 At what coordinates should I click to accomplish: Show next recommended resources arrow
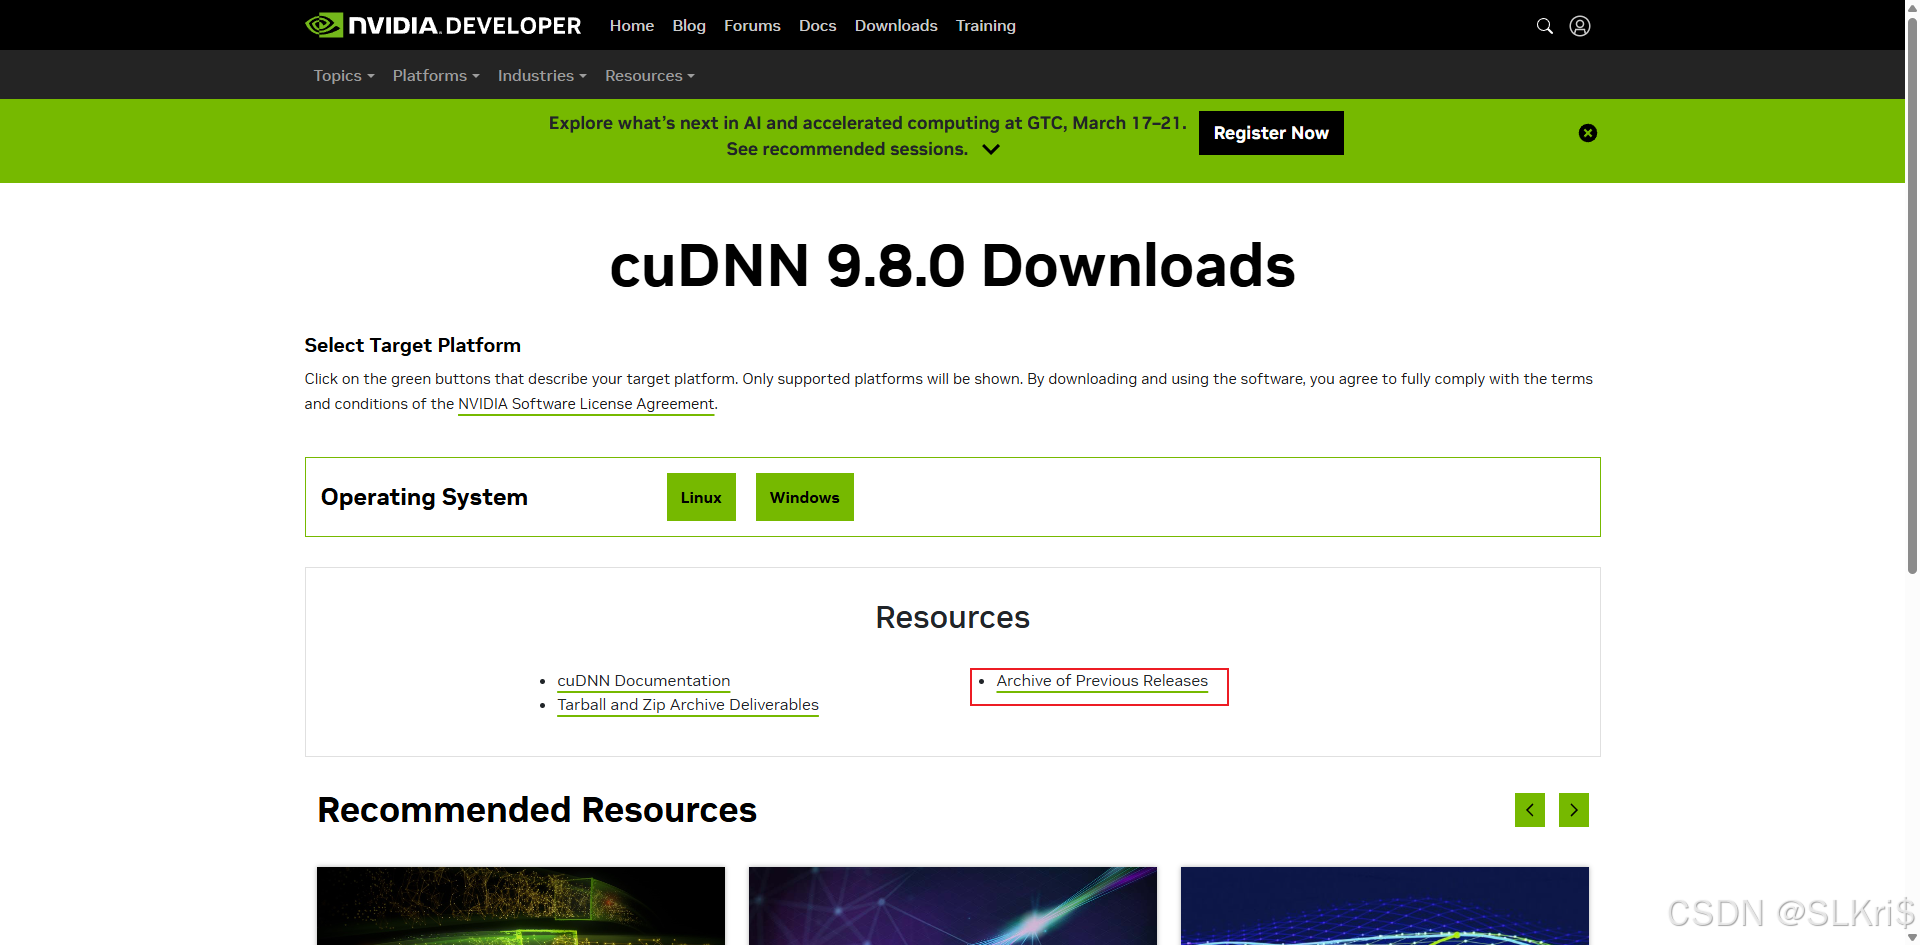click(x=1574, y=810)
